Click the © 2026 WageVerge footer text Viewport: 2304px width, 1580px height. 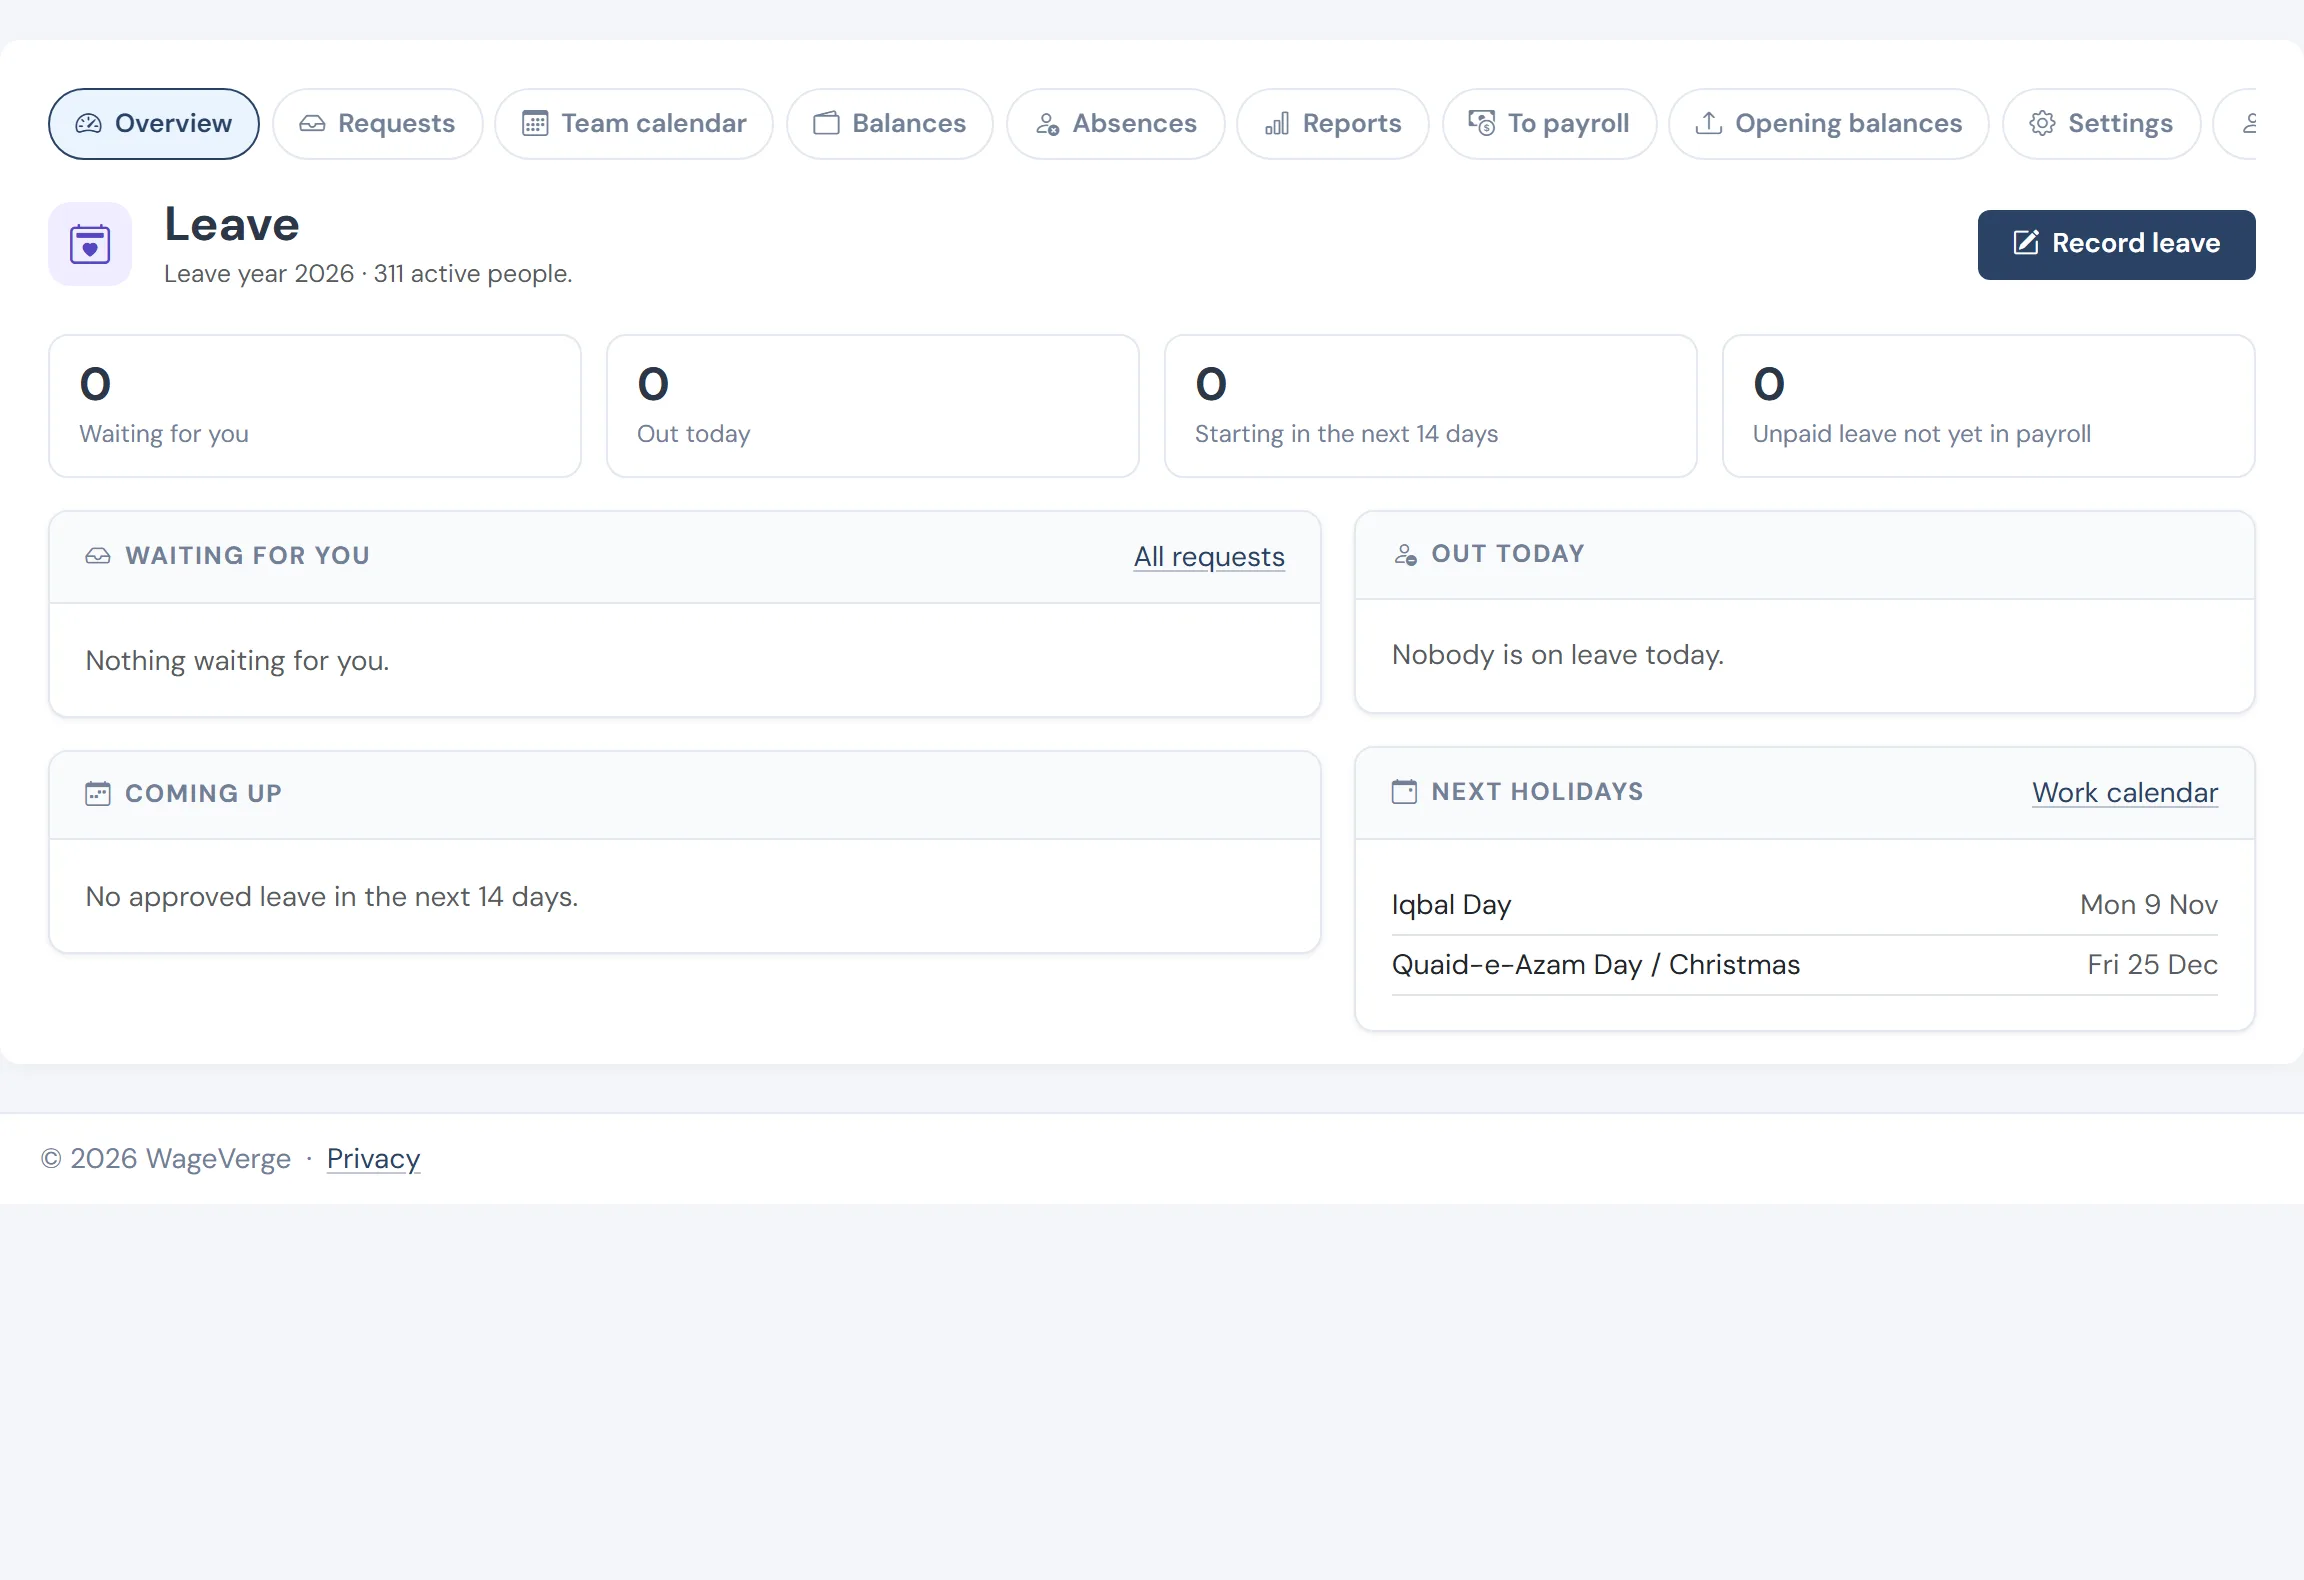(x=166, y=1158)
